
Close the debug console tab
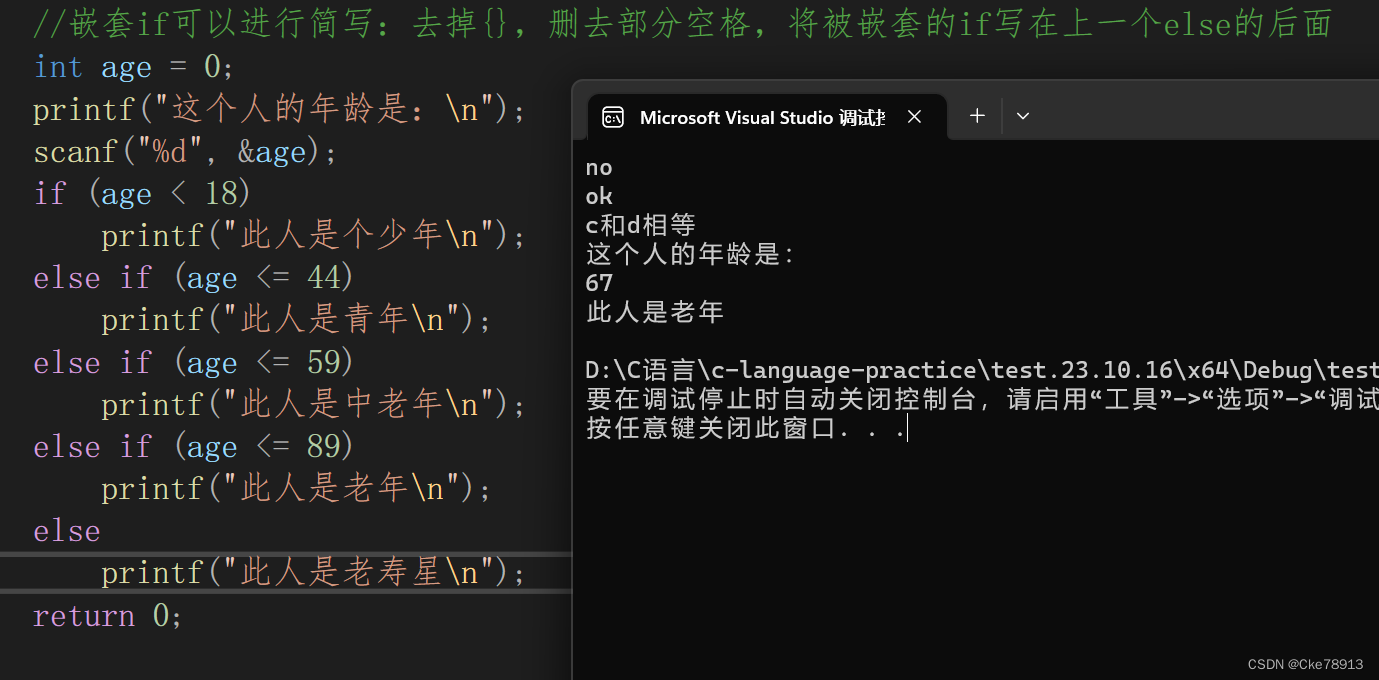pos(914,117)
